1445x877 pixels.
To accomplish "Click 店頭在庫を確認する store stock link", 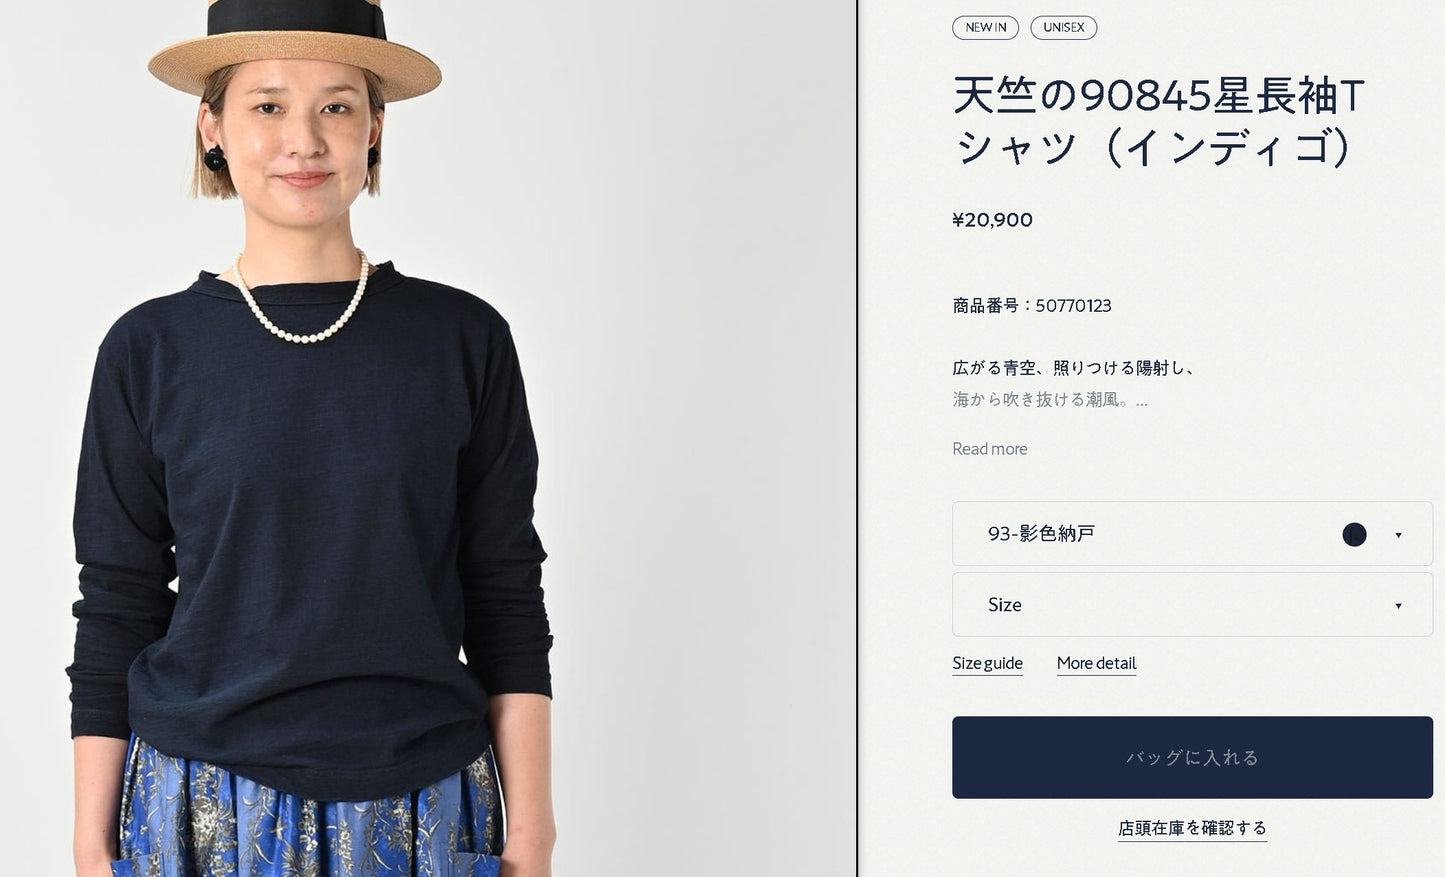I will pyautogui.click(x=1192, y=828).
